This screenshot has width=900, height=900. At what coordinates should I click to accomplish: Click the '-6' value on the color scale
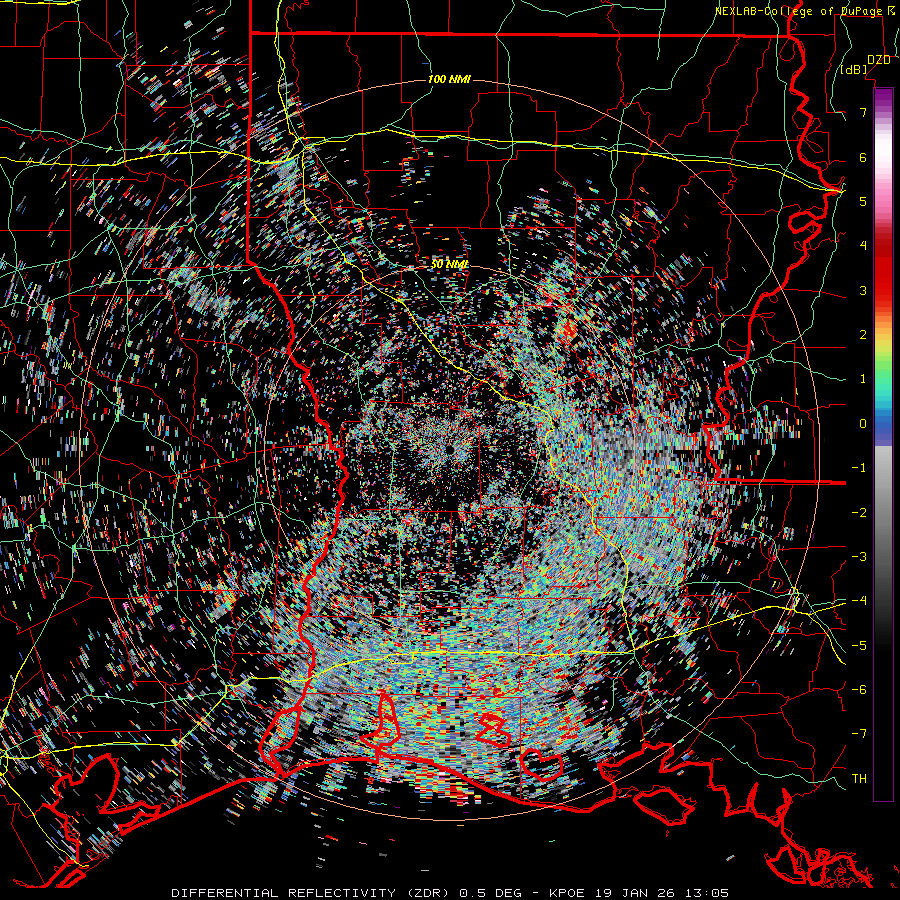coord(859,690)
